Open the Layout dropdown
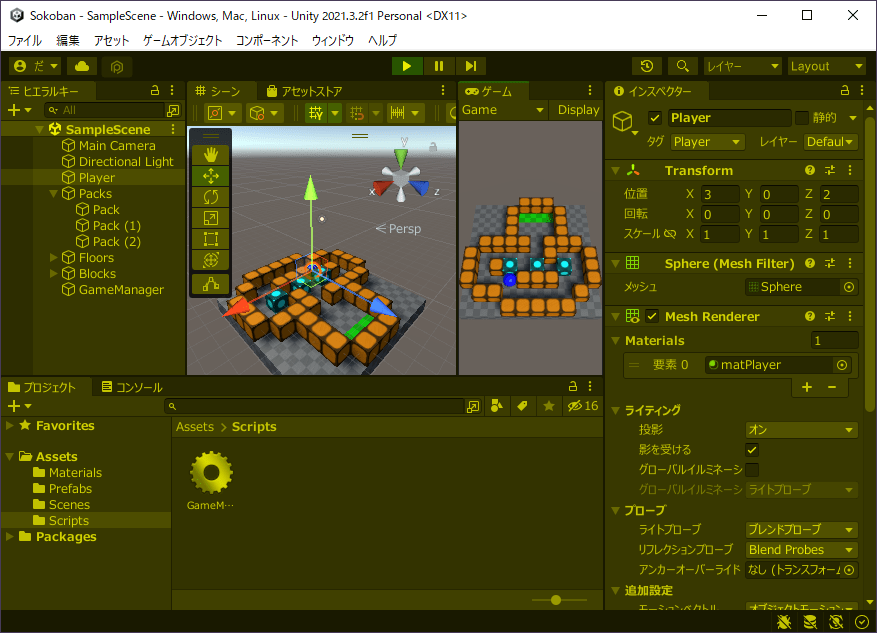The width and height of the screenshot is (877, 633). pos(826,66)
